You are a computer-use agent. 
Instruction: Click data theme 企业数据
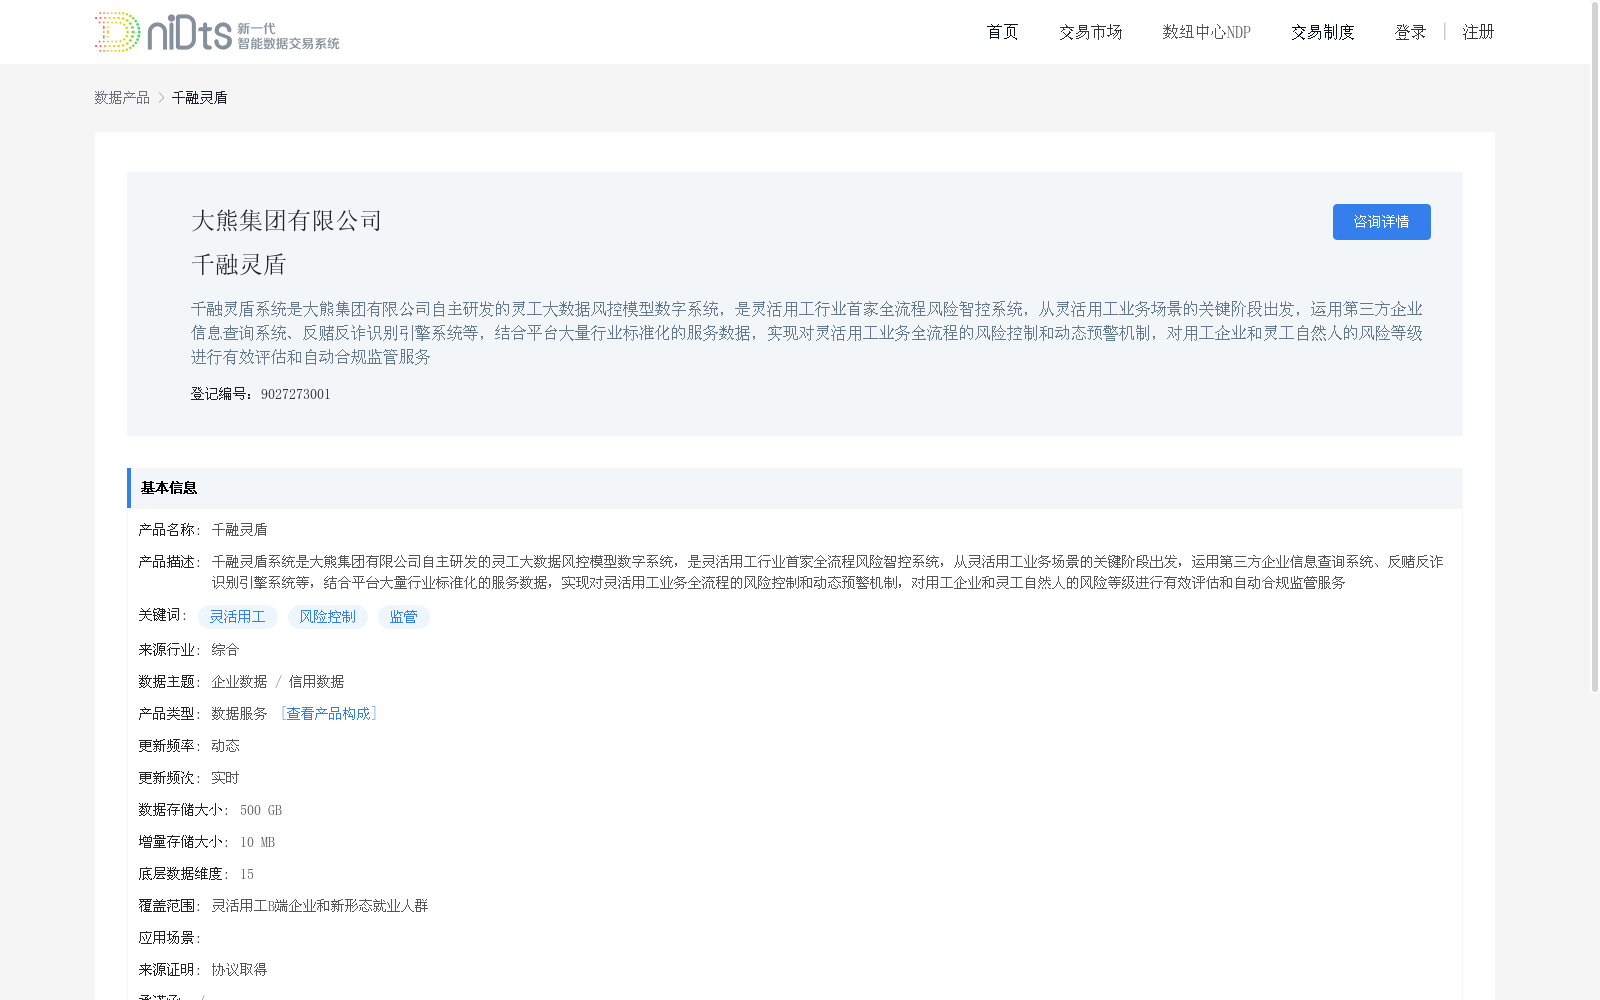pyautogui.click(x=239, y=681)
